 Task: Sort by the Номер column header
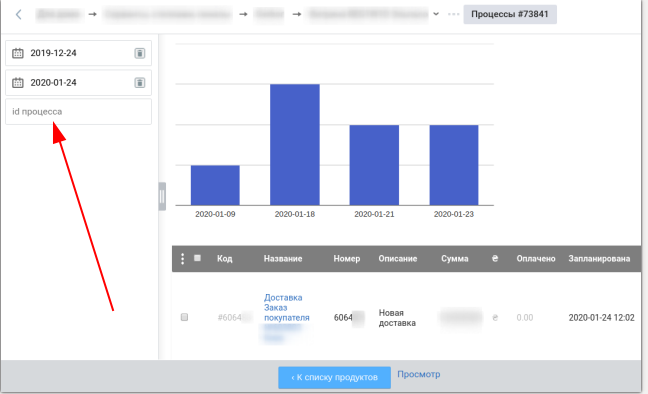click(347, 259)
